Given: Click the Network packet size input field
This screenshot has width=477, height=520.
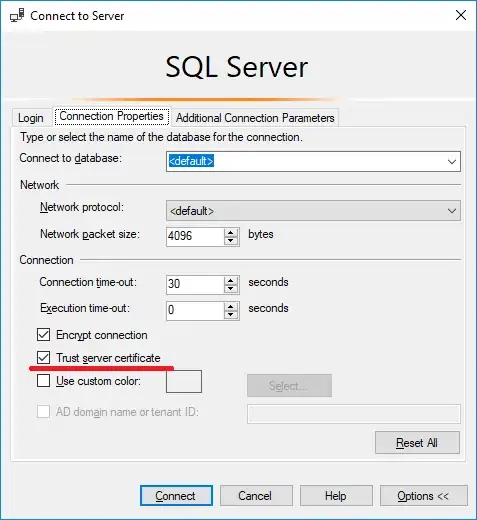Looking at the screenshot, I should (x=195, y=237).
